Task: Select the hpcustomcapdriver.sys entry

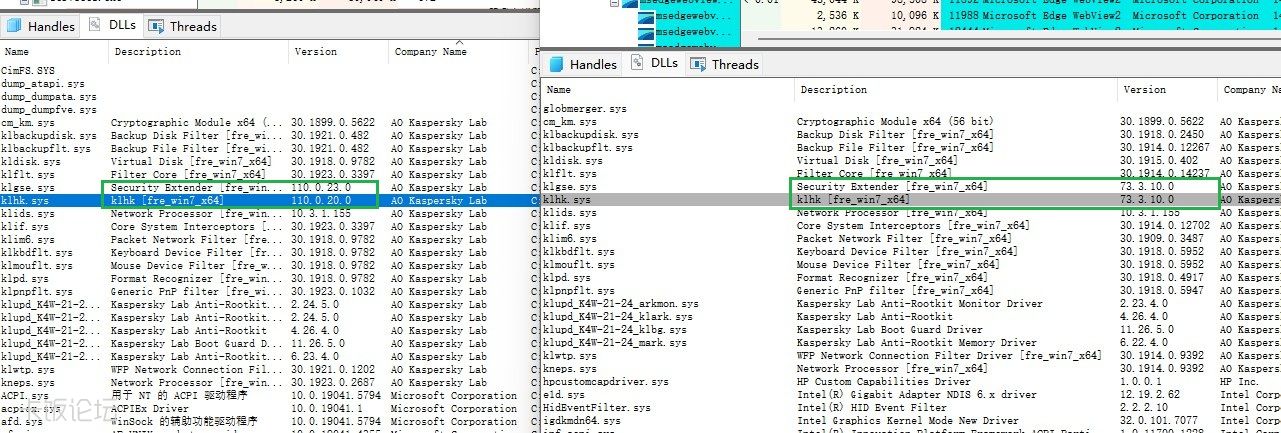Action: click(x=607, y=381)
